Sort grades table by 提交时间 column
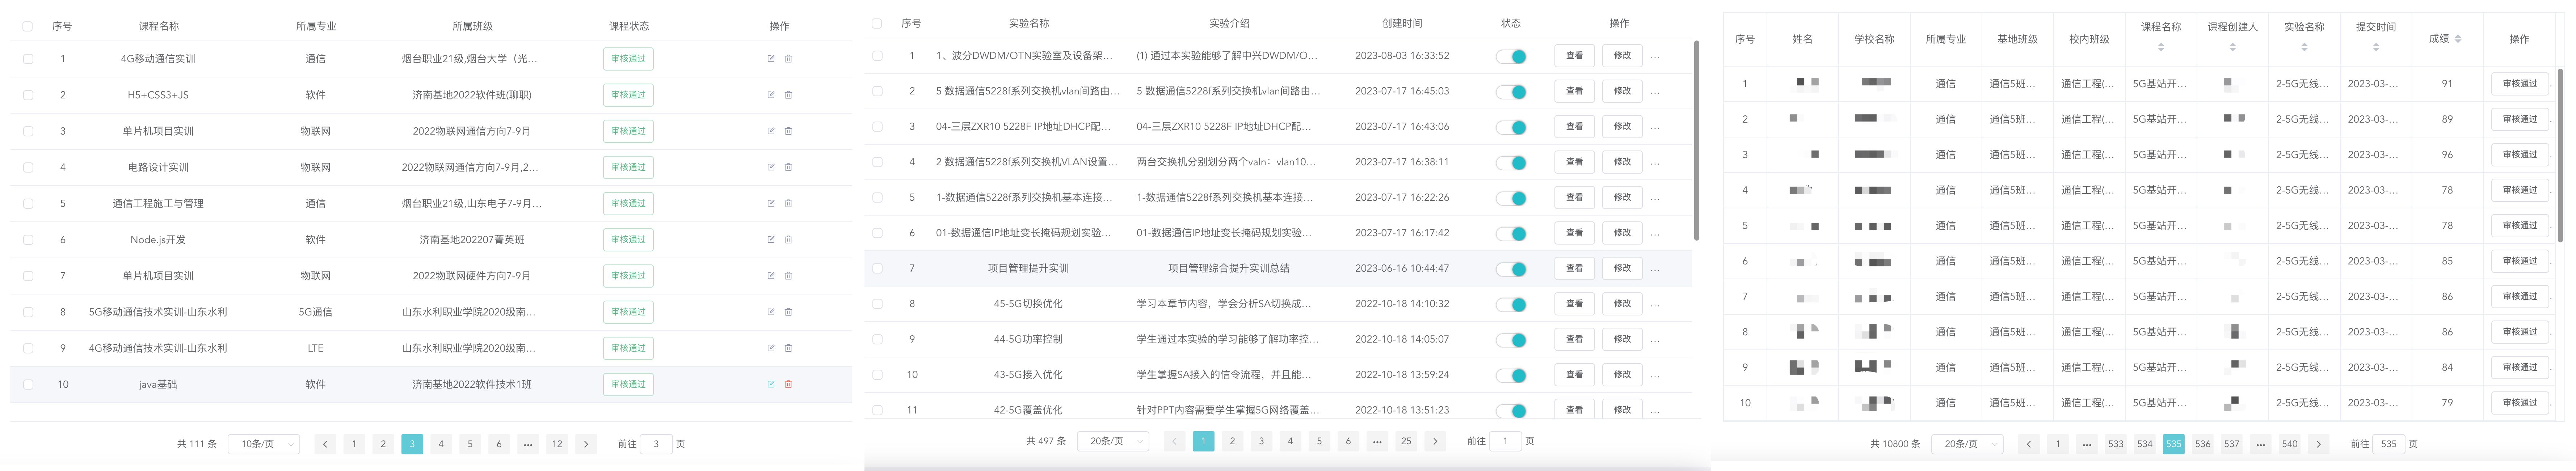The width and height of the screenshot is (2576, 471). [2376, 47]
